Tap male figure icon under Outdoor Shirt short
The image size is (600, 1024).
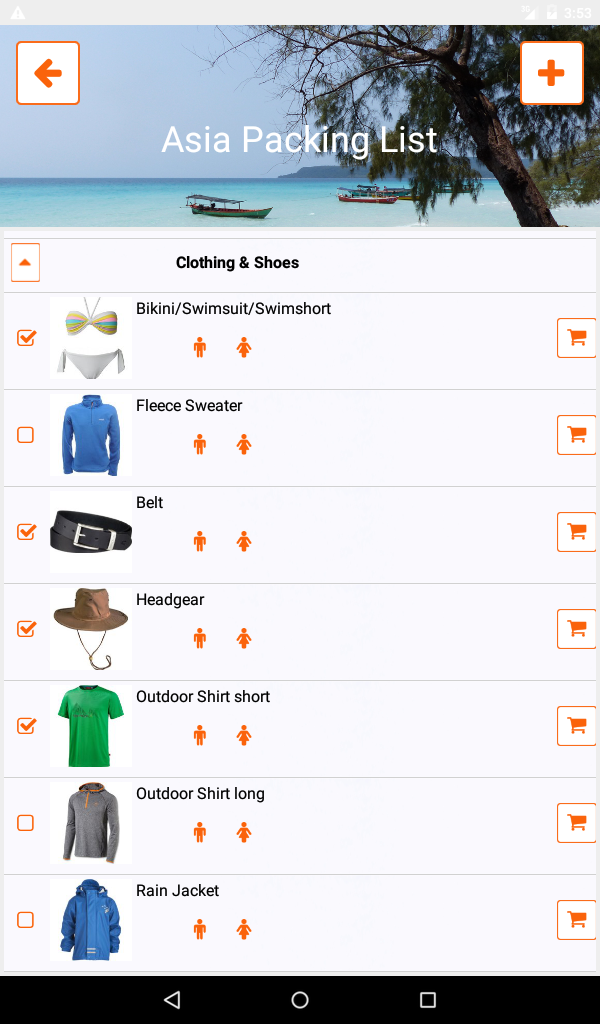pos(200,735)
